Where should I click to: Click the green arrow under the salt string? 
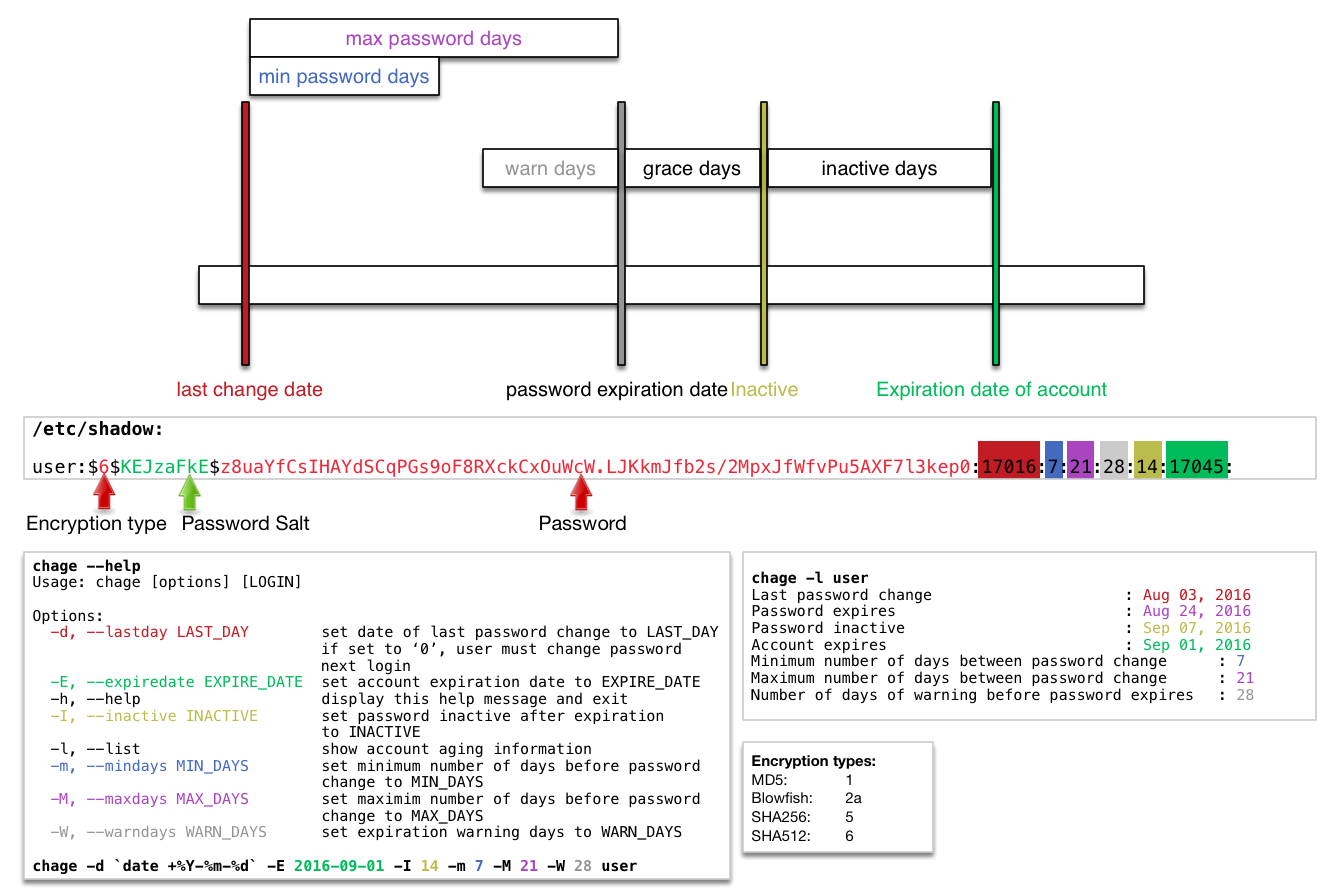click(x=189, y=493)
